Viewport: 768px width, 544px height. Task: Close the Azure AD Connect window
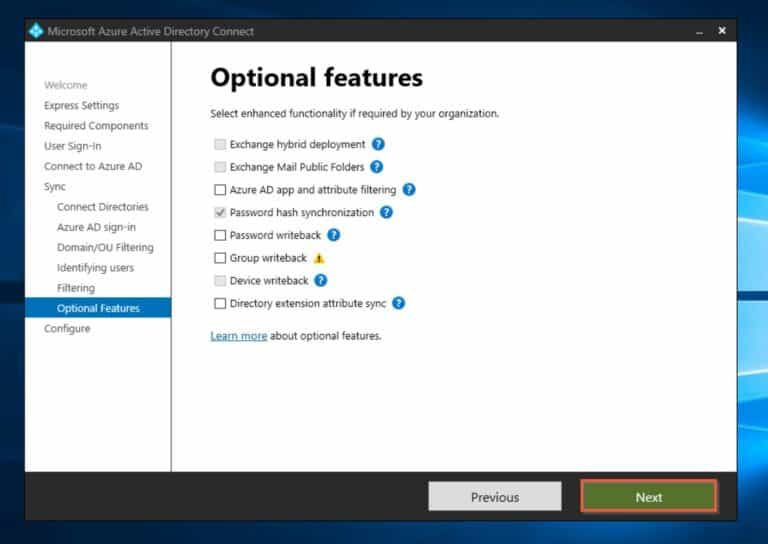pos(722,30)
